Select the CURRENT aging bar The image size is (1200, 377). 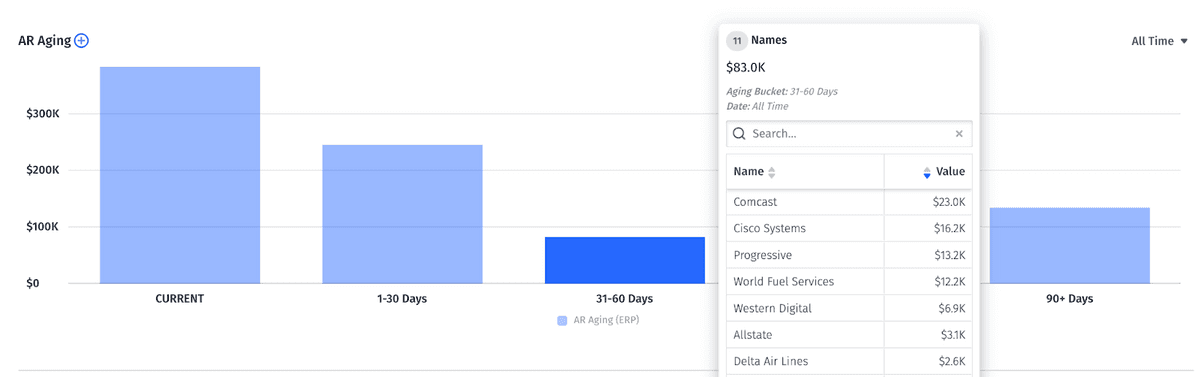(x=180, y=175)
